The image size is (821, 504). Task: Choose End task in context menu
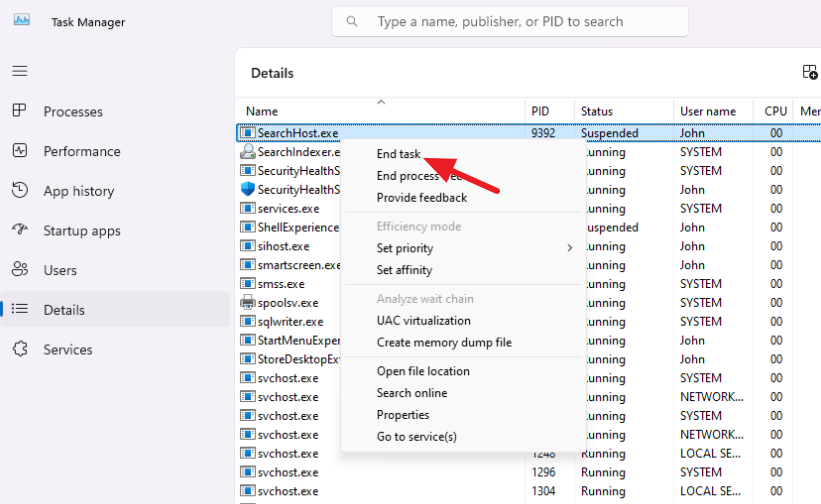[398, 154]
